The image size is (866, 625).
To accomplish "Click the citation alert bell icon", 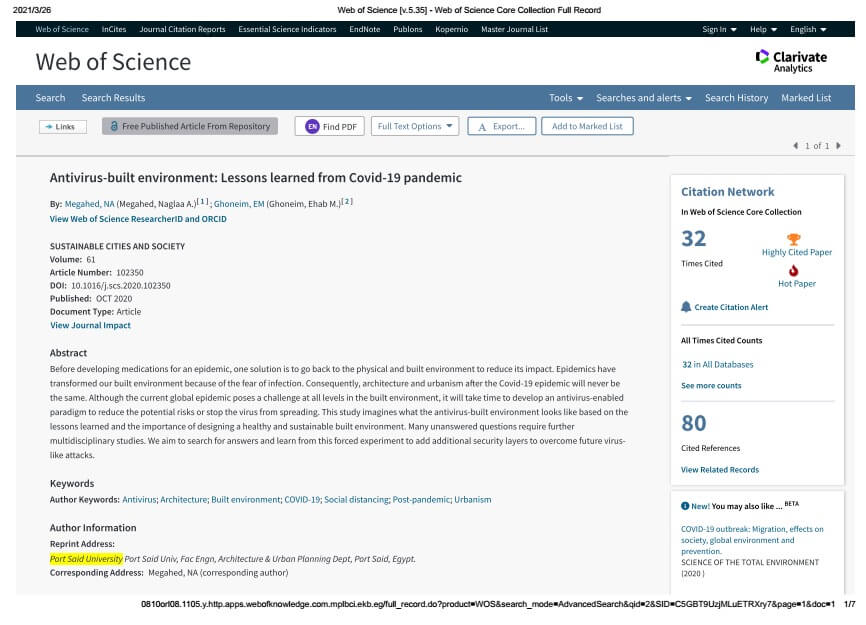I will point(686,307).
